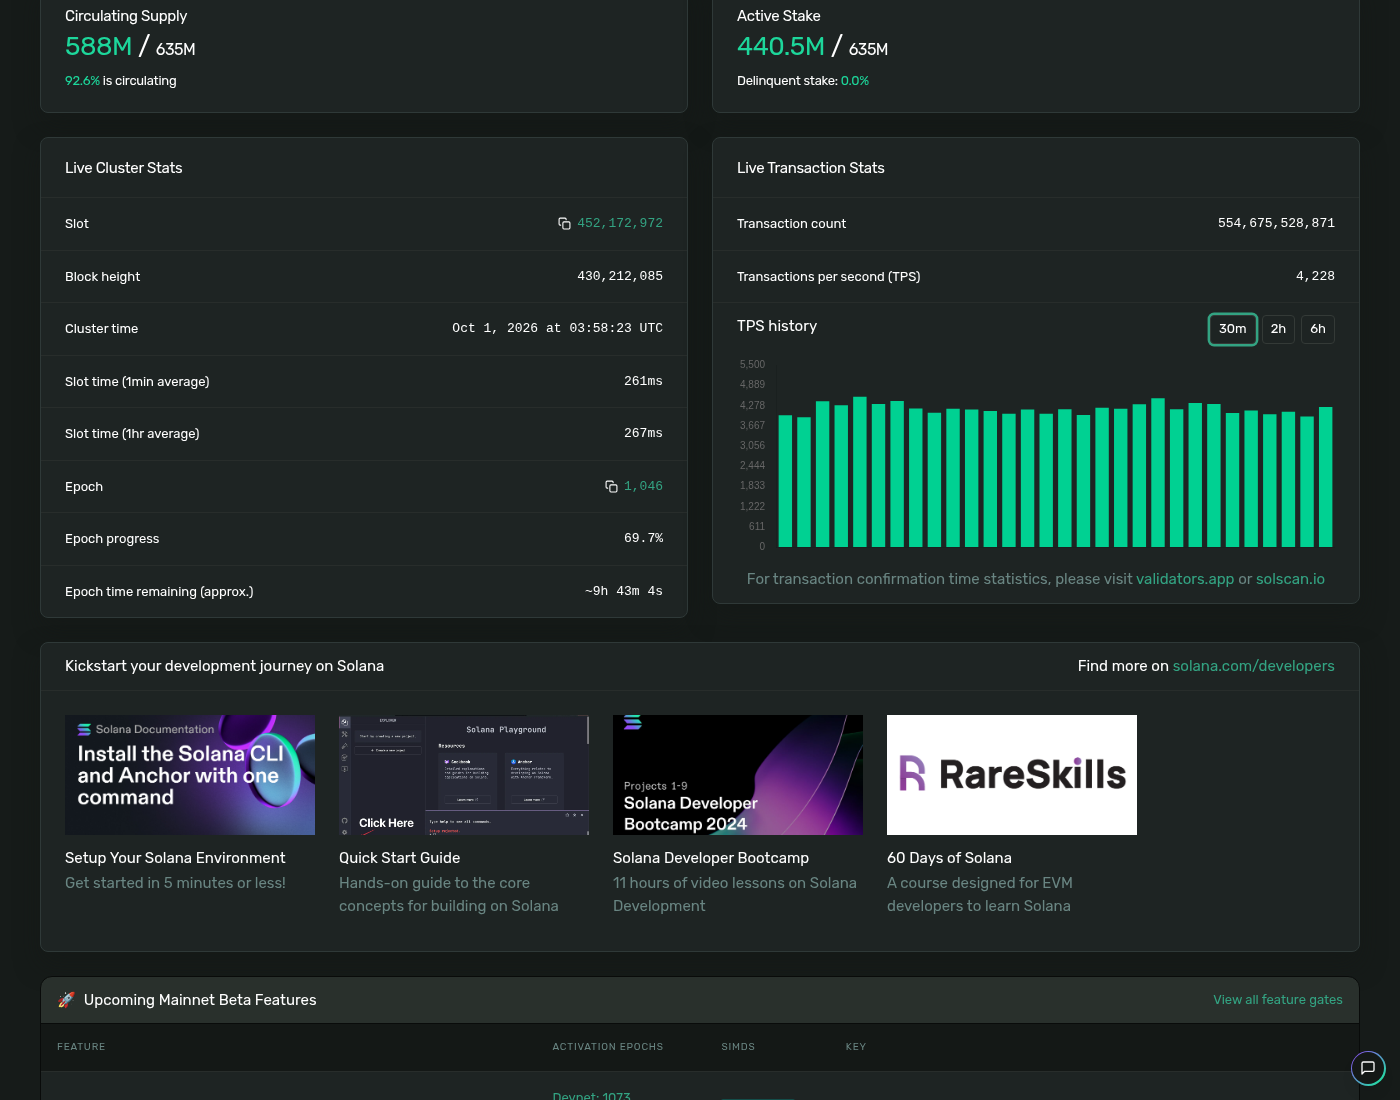Click the 588M circulating supply figure

pos(98,47)
